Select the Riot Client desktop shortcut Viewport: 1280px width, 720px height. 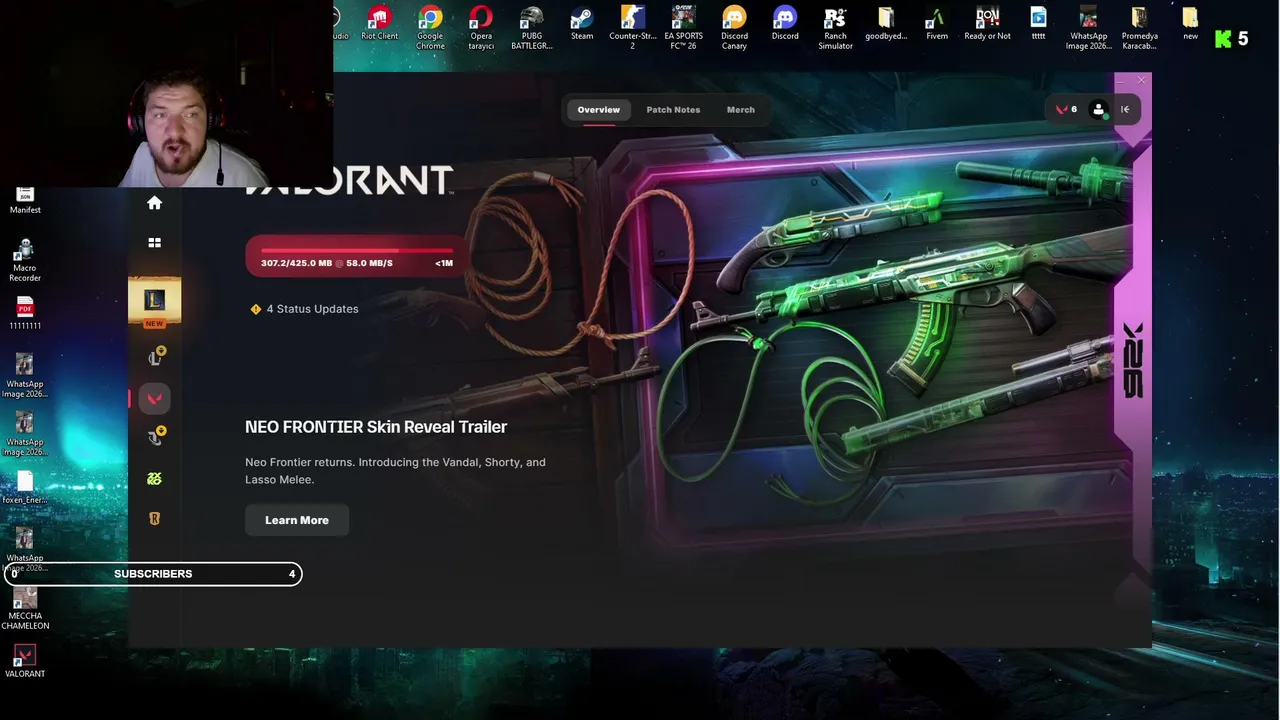click(x=379, y=24)
